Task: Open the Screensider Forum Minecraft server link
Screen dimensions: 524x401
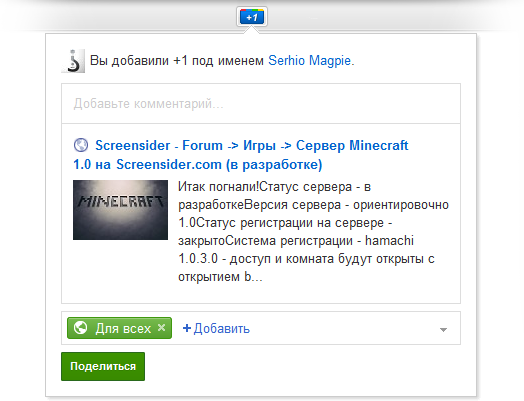Action: pos(241,155)
